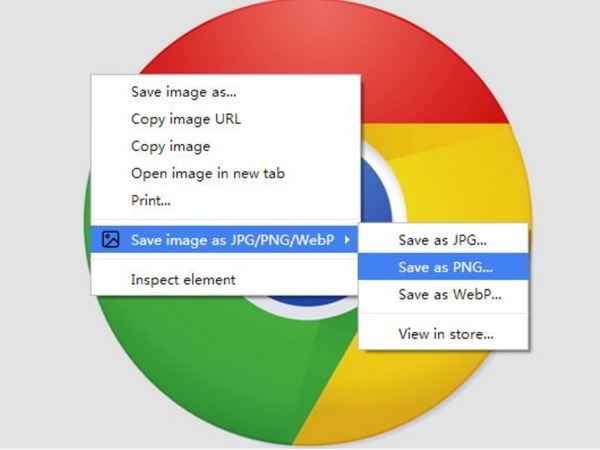
Task: Select the highlighted Save as PNG... option
Action: (x=443, y=267)
